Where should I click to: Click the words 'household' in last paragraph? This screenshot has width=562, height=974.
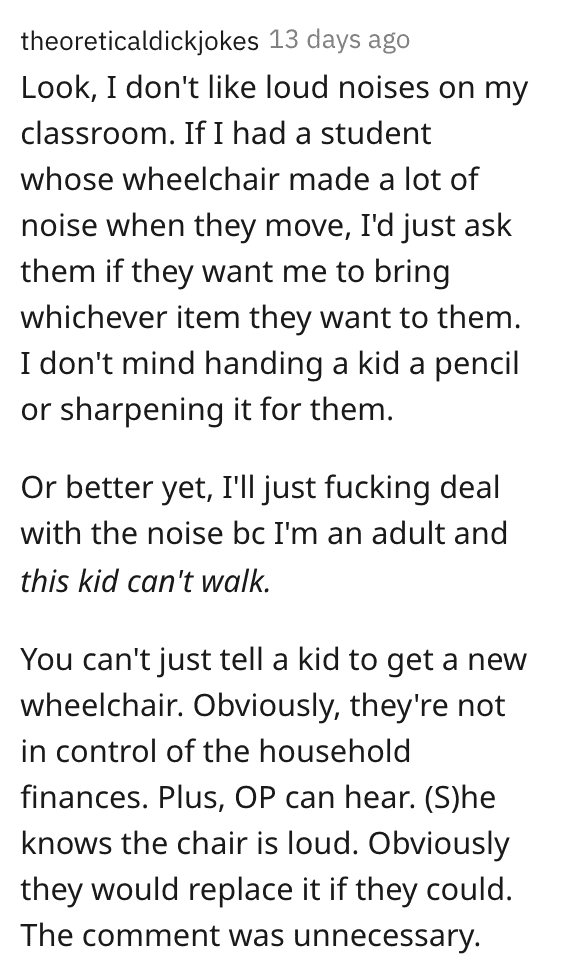point(335,751)
